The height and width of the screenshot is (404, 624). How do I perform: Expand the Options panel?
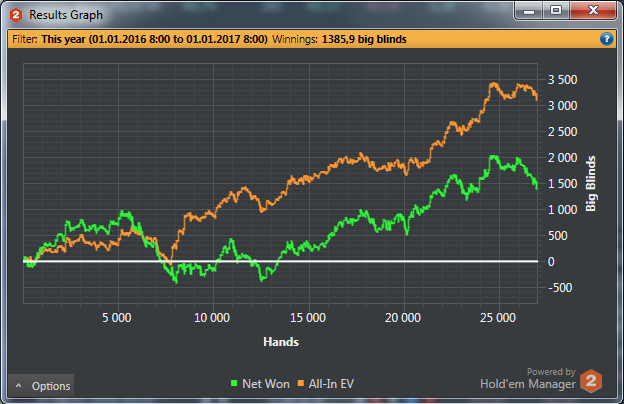tap(41, 386)
